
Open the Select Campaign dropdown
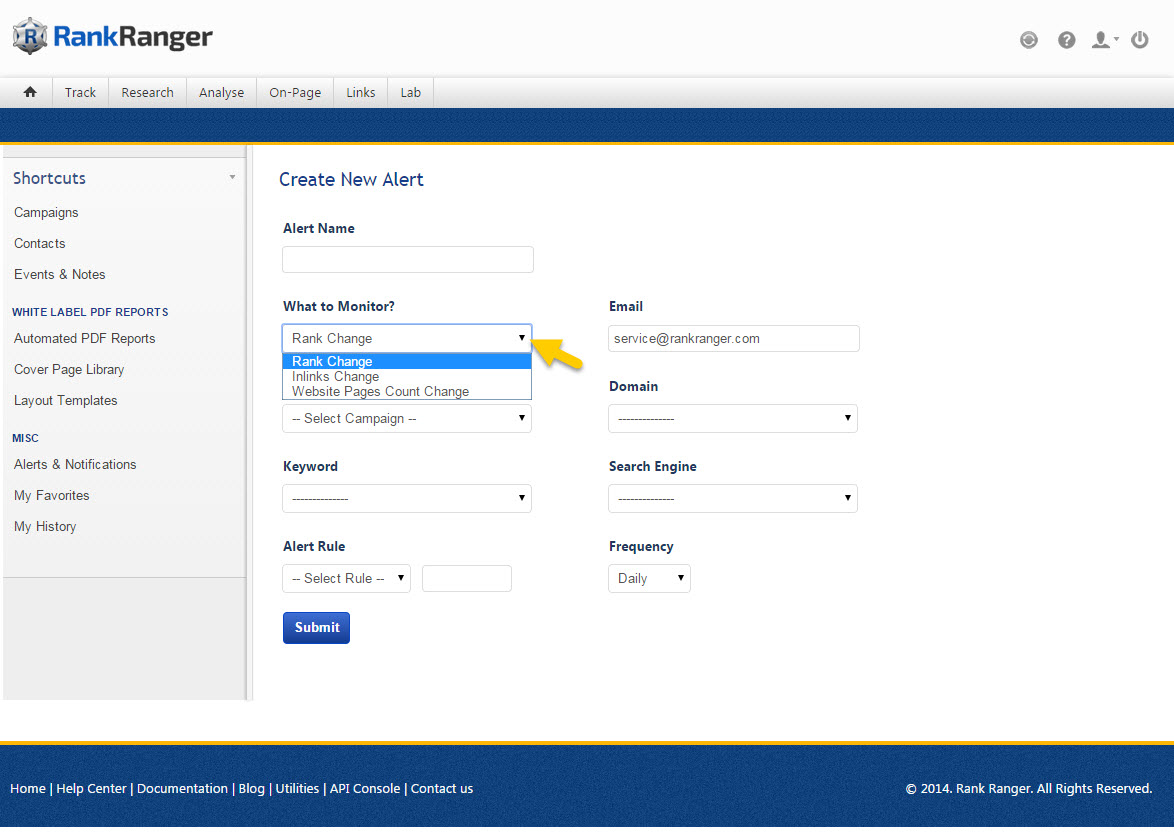pos(407,419)
